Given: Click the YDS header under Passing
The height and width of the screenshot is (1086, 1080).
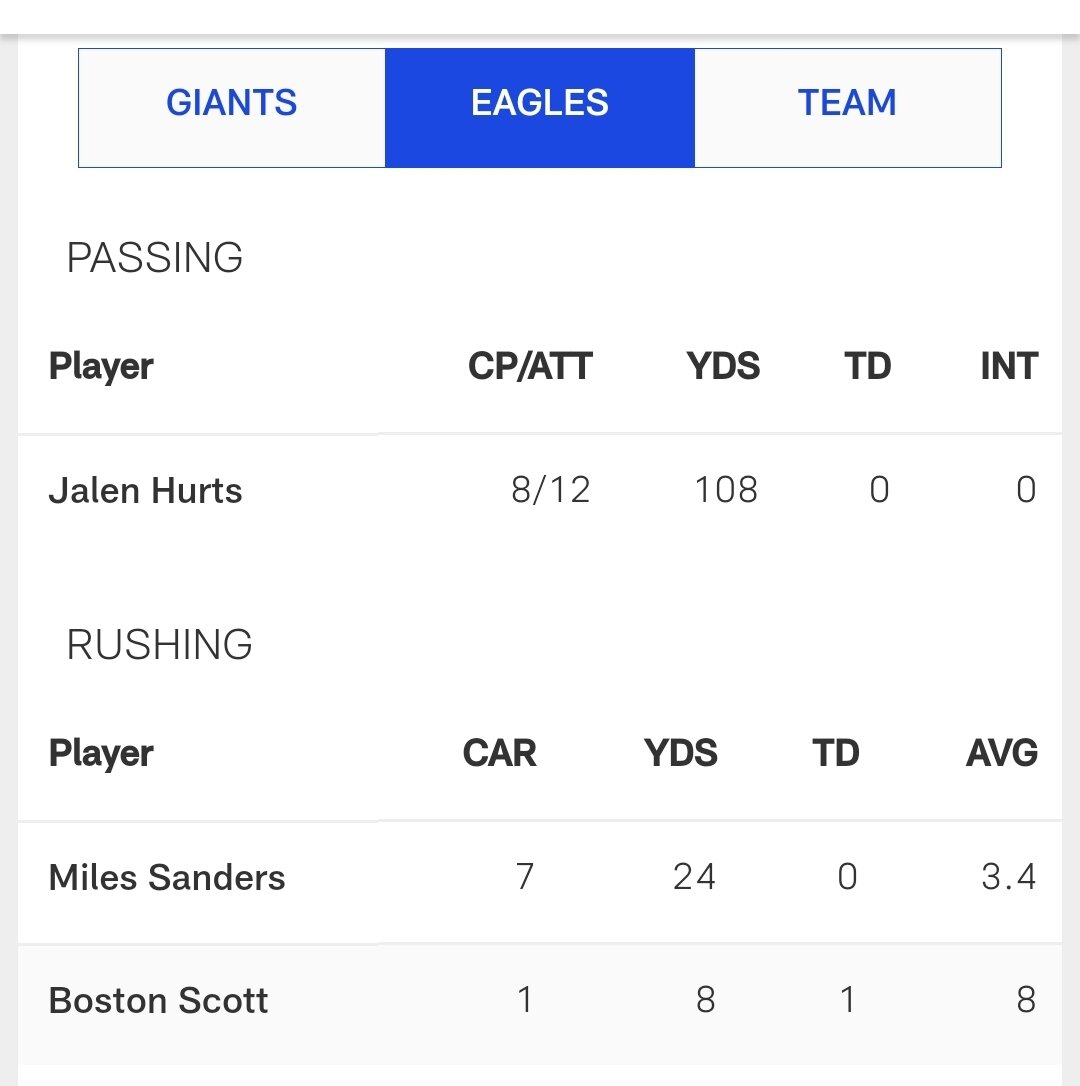Looking at the screenshot, I should tap(723, 367).
